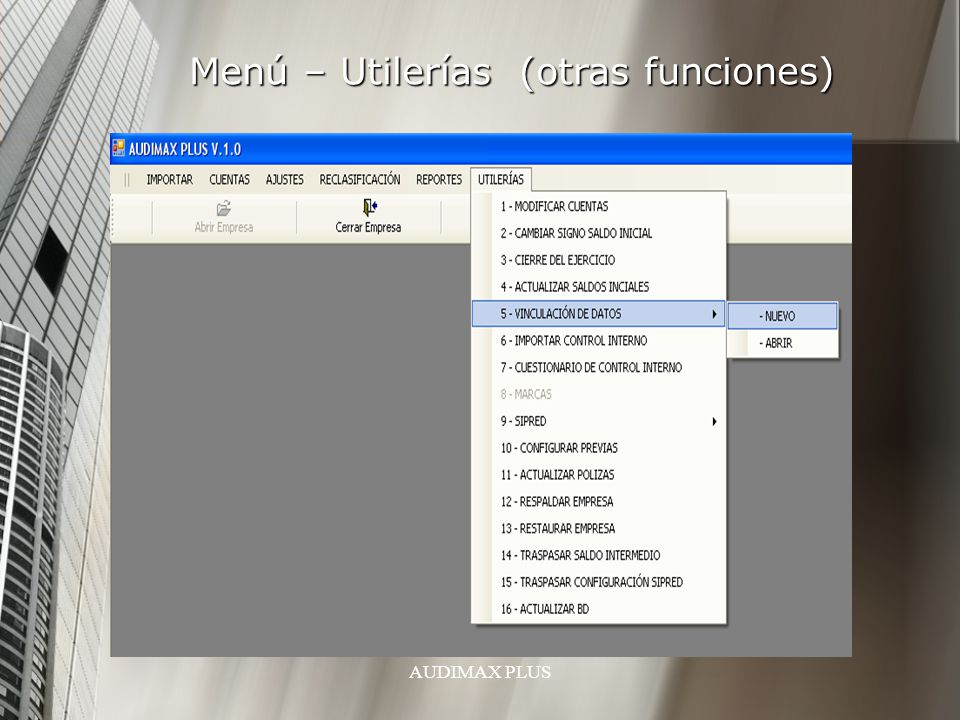Select 11 - ACTUALIZAR POLIZAS

pyautogui.click(x=599, y=474)
